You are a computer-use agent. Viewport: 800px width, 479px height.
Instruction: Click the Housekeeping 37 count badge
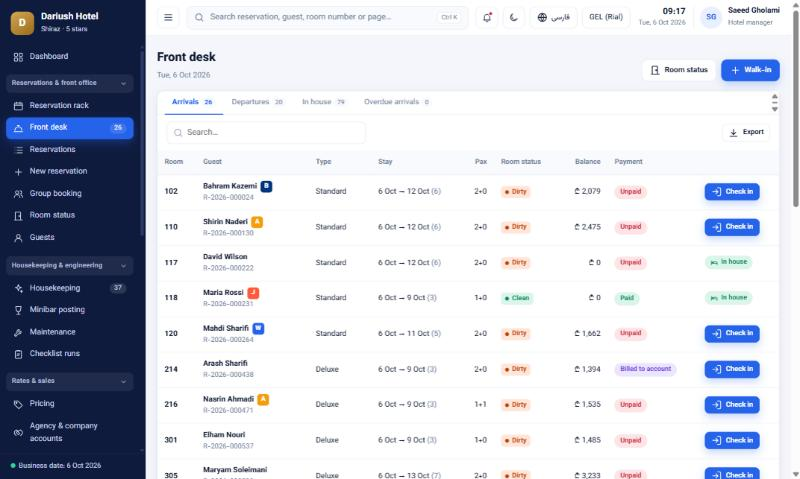click(x=117, y=288)
